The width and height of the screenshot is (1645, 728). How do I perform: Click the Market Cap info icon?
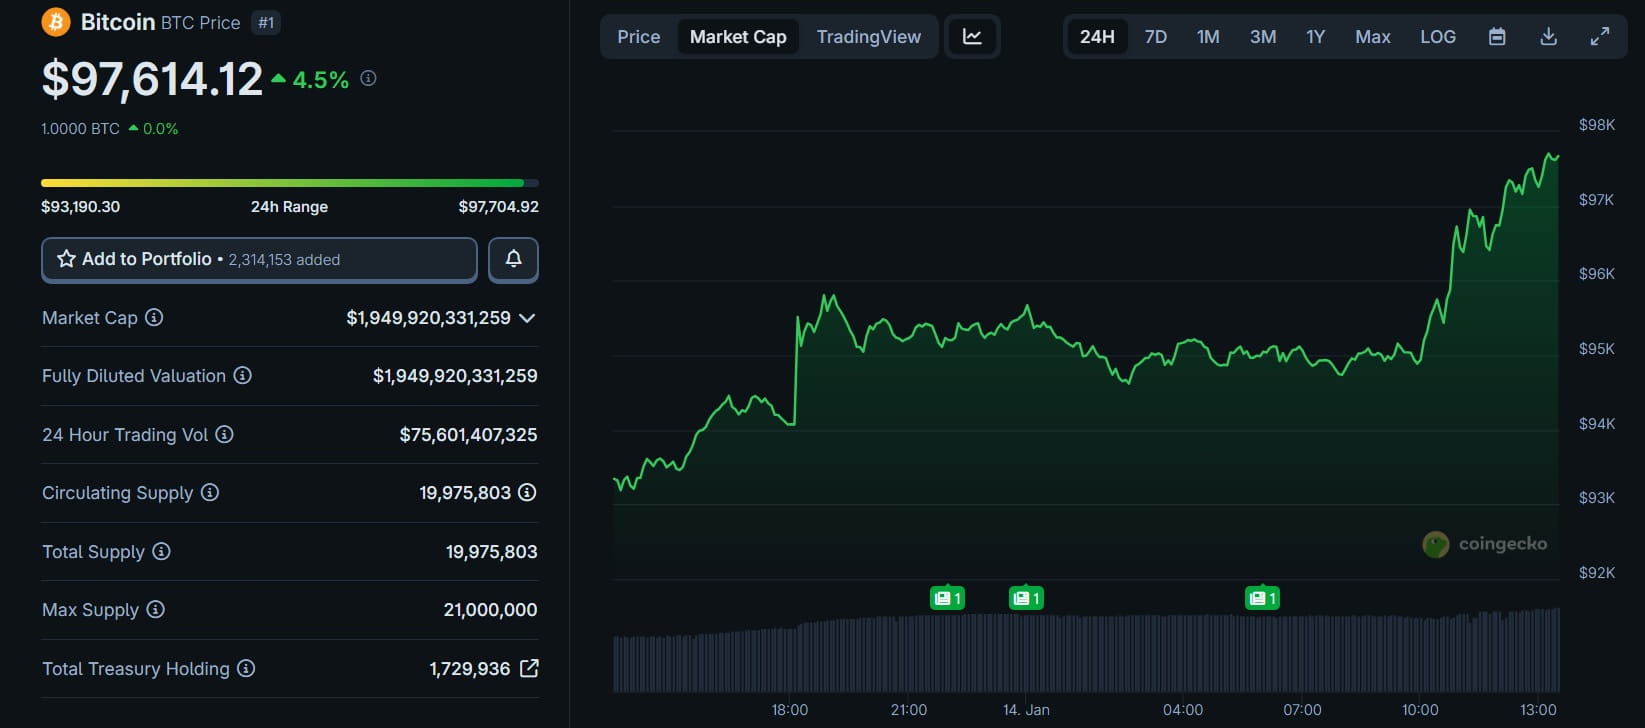[154, 317]
